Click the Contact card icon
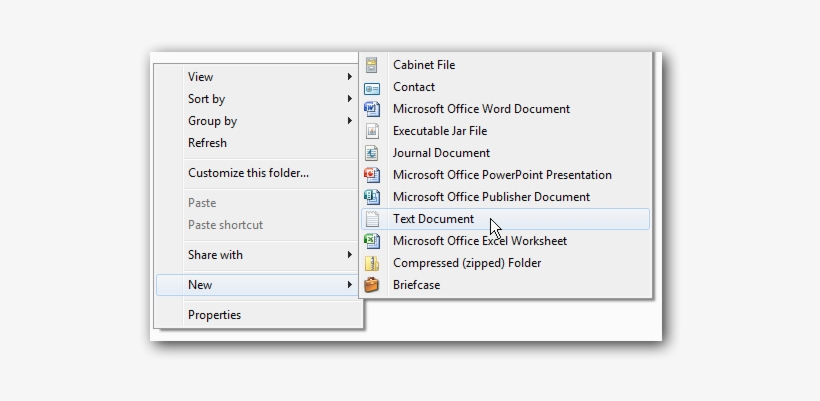Image resolution: width=820 pixels, height=401 pixels. coord(371,88)
